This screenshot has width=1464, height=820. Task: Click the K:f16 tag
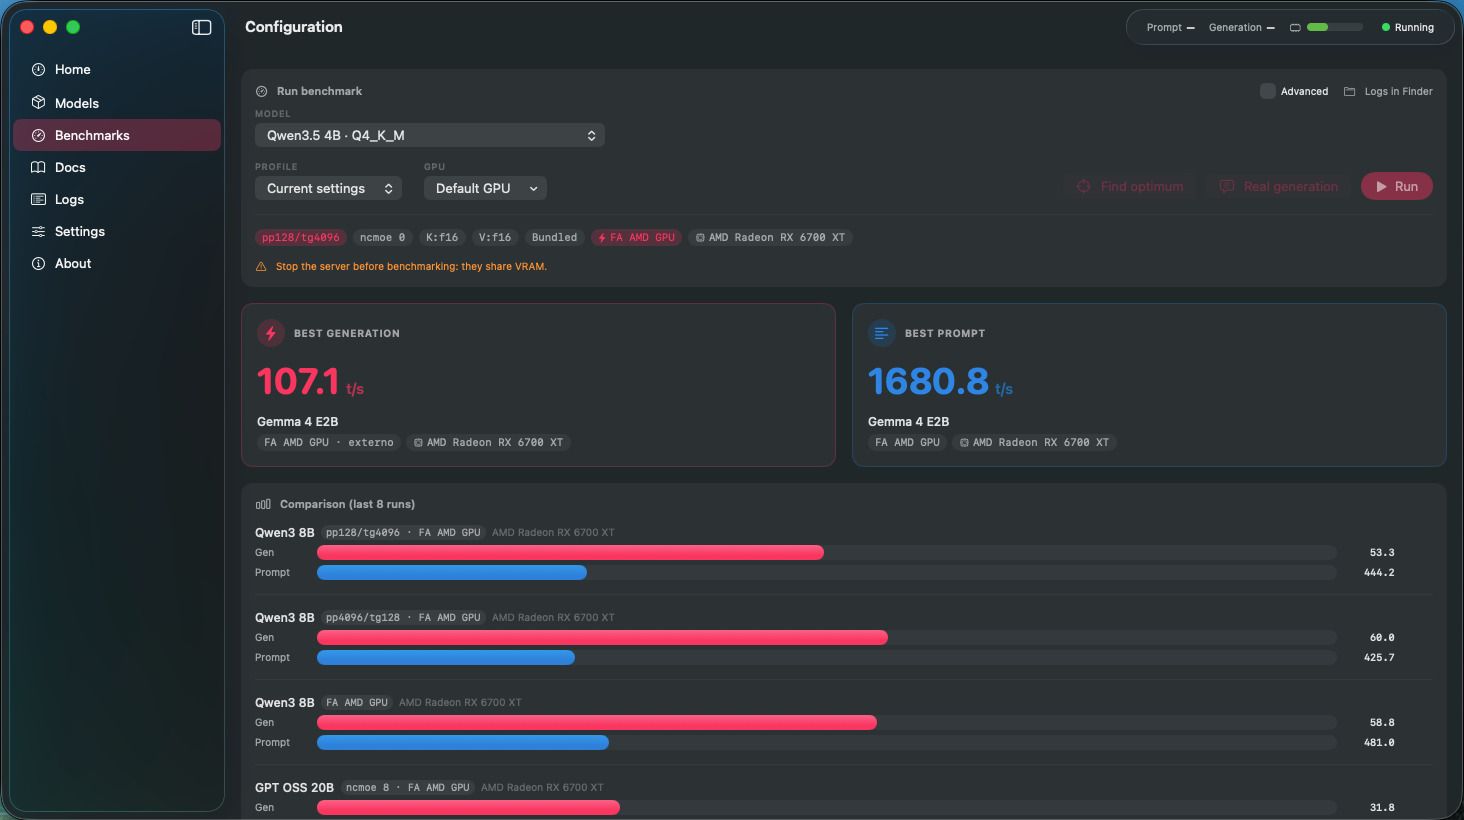click(x=442, y=237)
